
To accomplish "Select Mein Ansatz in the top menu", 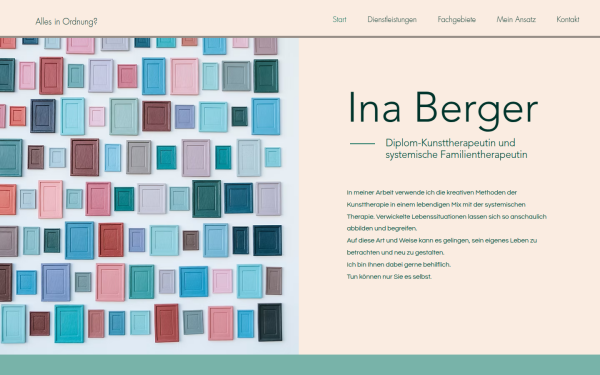I will 516,20.
